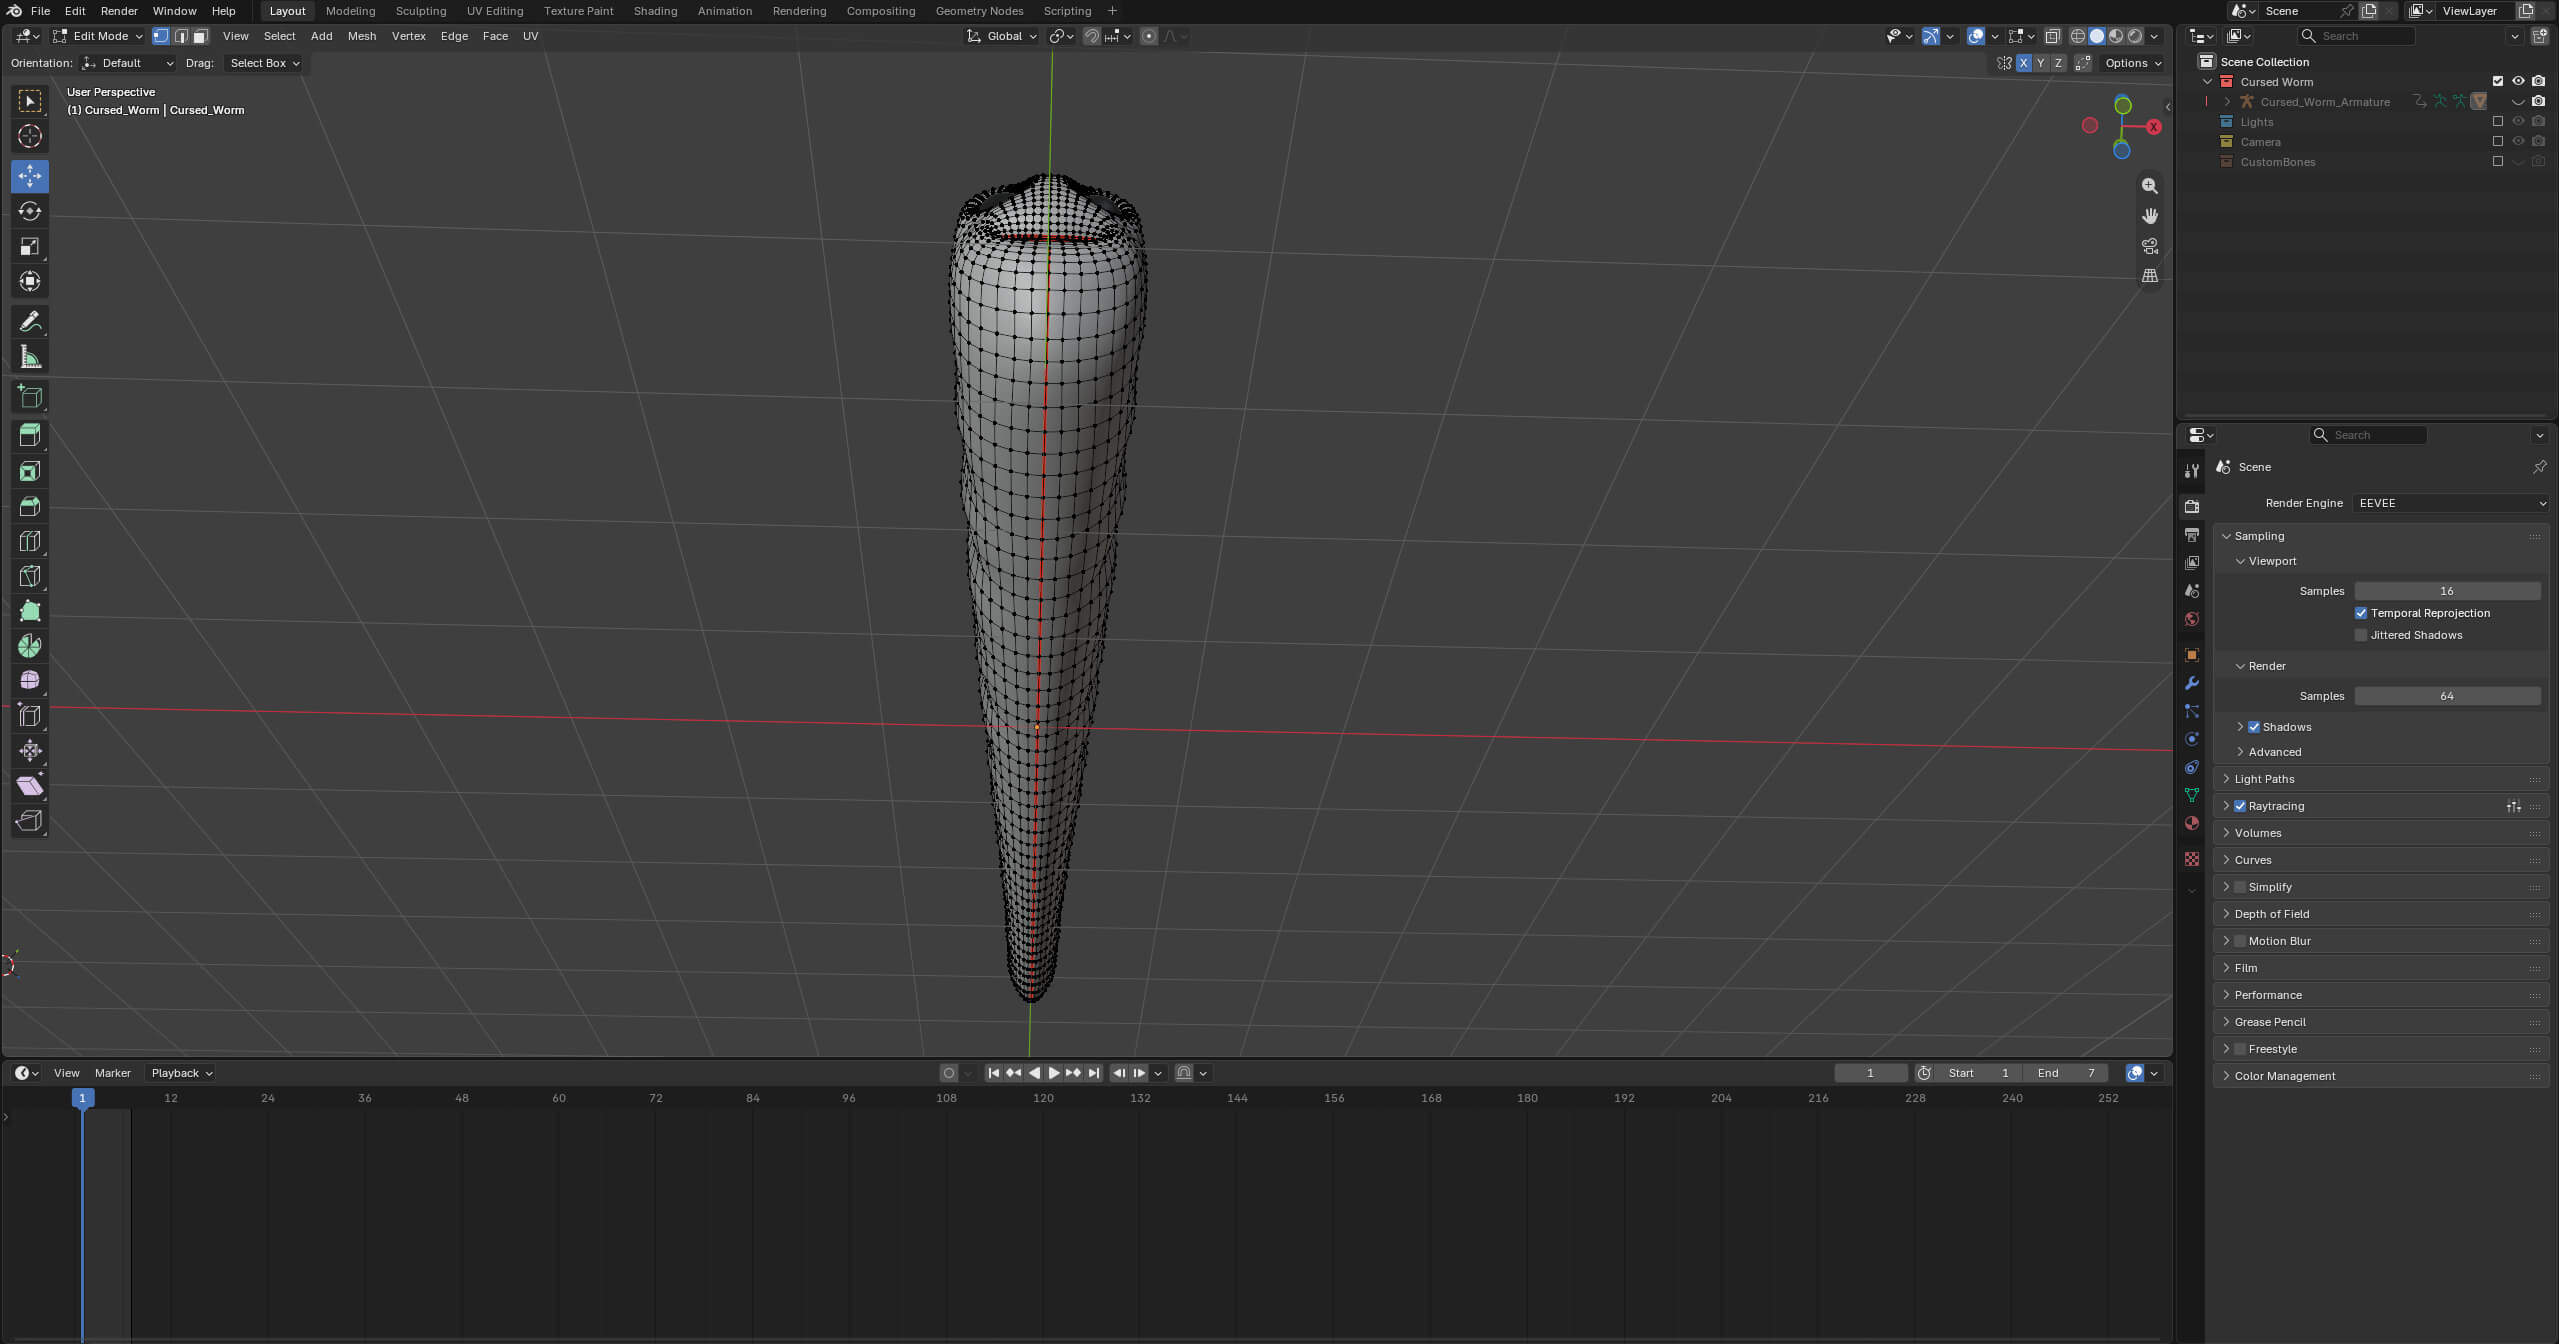
Task: Open the Output properties printer tab
Action: click(x=2191, y=535)
